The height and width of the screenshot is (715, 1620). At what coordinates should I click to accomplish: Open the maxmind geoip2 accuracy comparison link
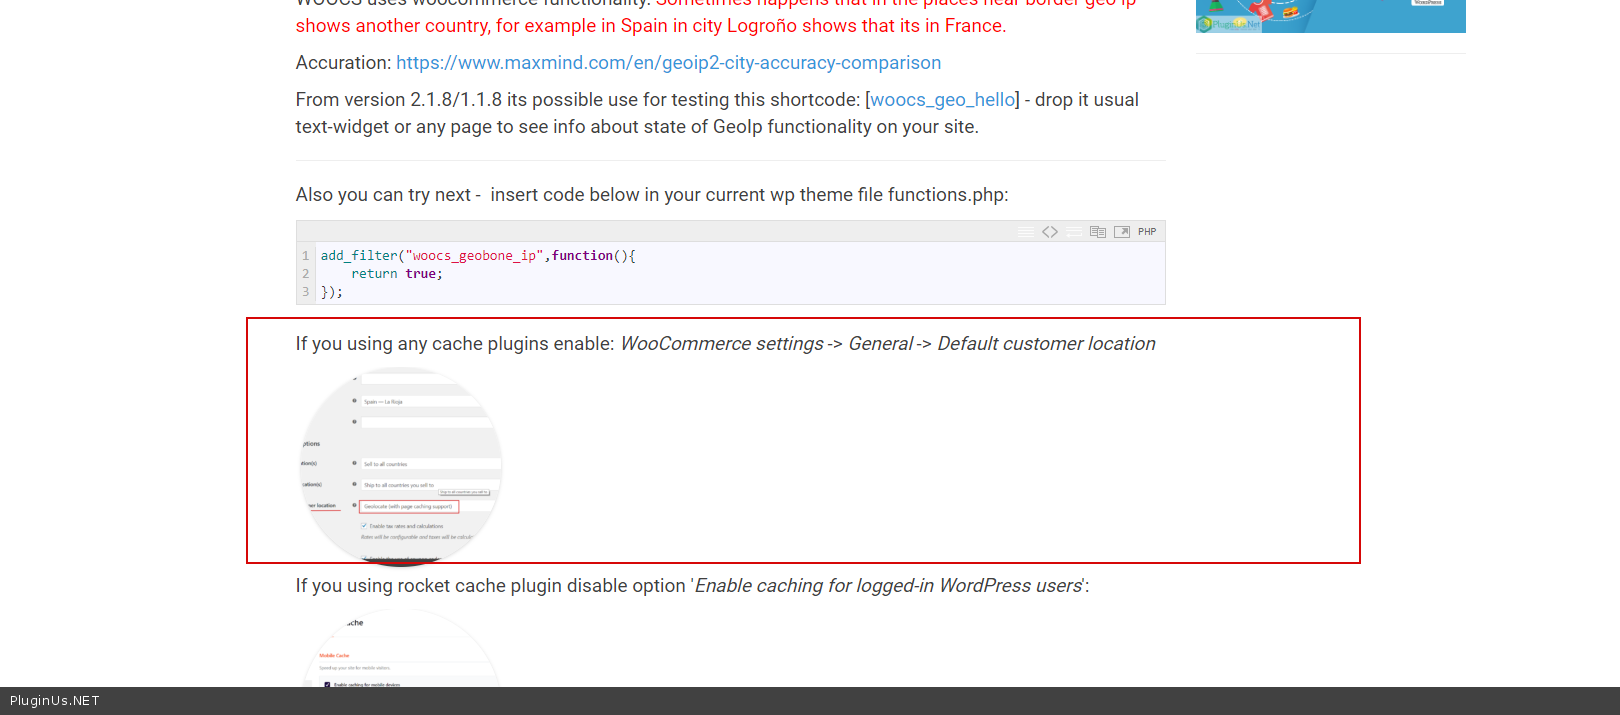(x=668, y=63)
